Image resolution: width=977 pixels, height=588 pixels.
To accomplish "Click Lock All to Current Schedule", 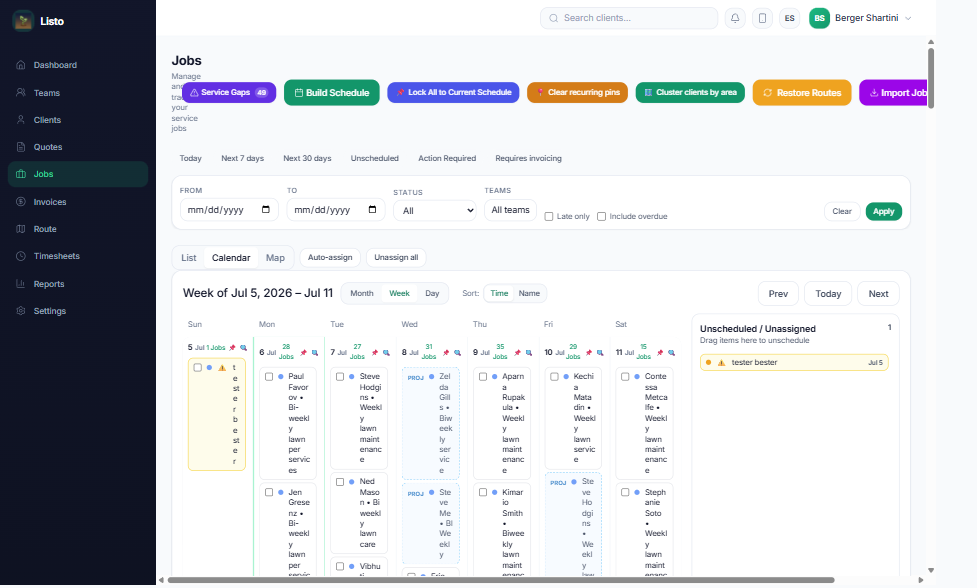I will [x=453, y=92].
